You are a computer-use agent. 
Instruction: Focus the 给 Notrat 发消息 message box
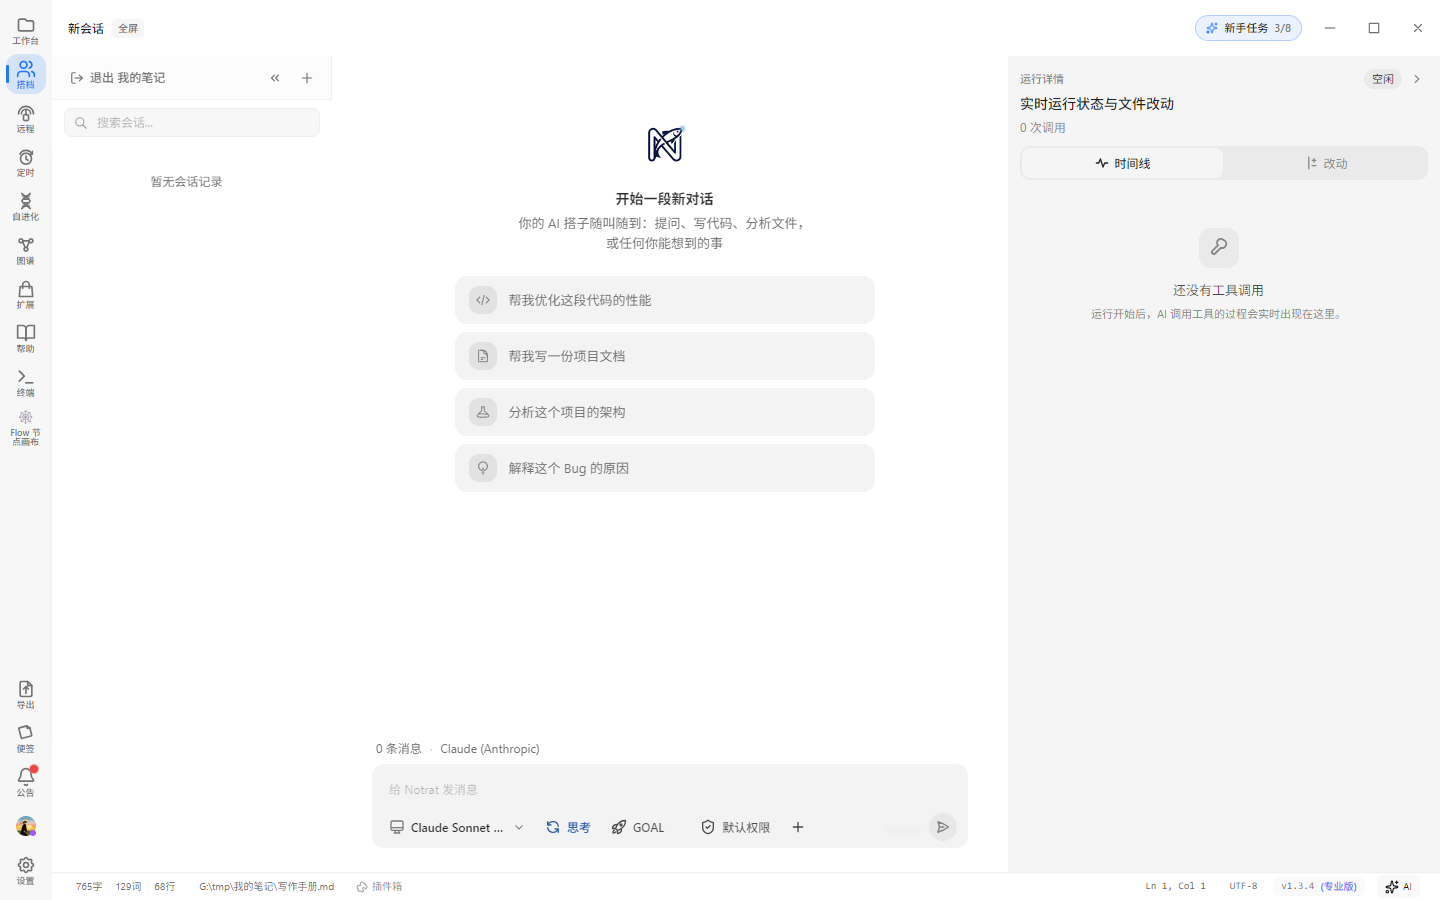670,789
